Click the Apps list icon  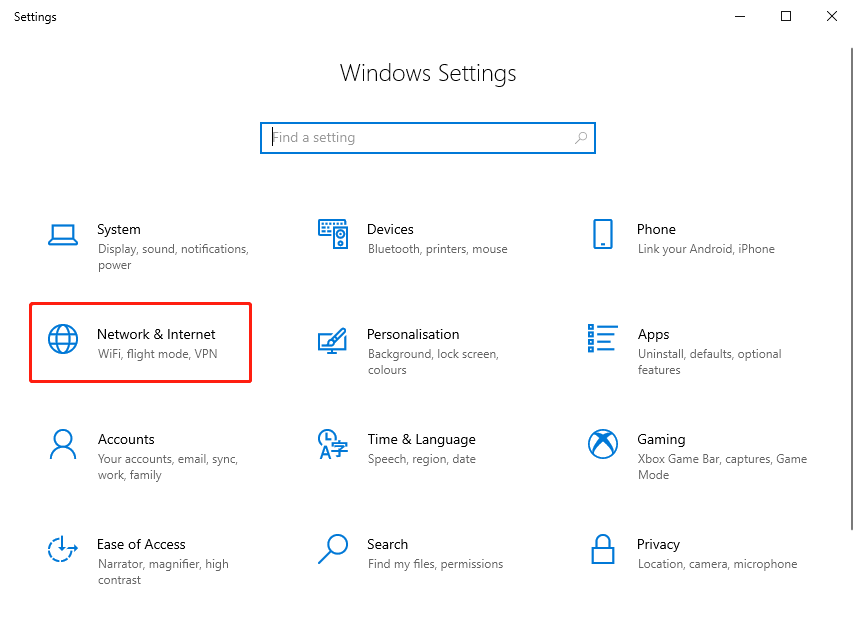tap(602, 339)
